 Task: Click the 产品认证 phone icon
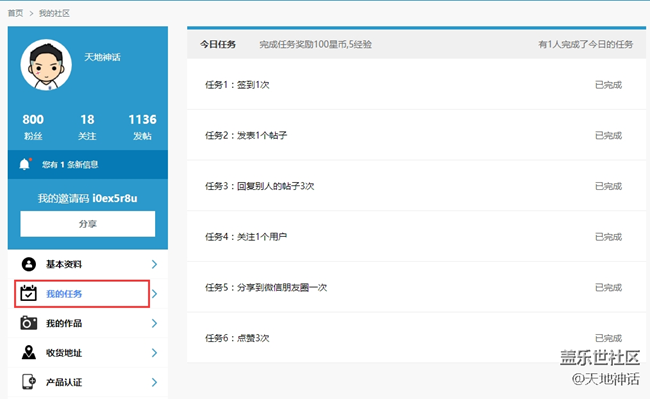[29, 382]
